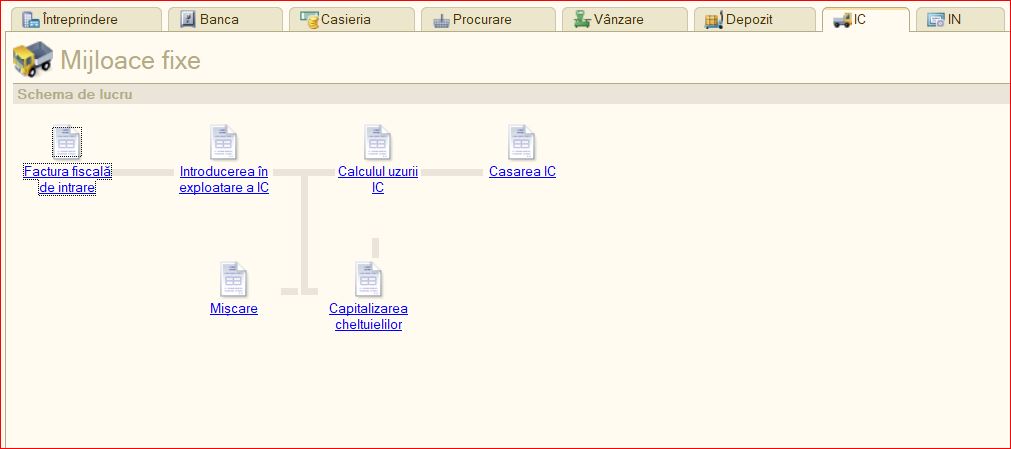Click the Capitalizarea cheltuielilor document icon
The width and height of the screenshot is (1011, 449).
[x=368, y=280]
